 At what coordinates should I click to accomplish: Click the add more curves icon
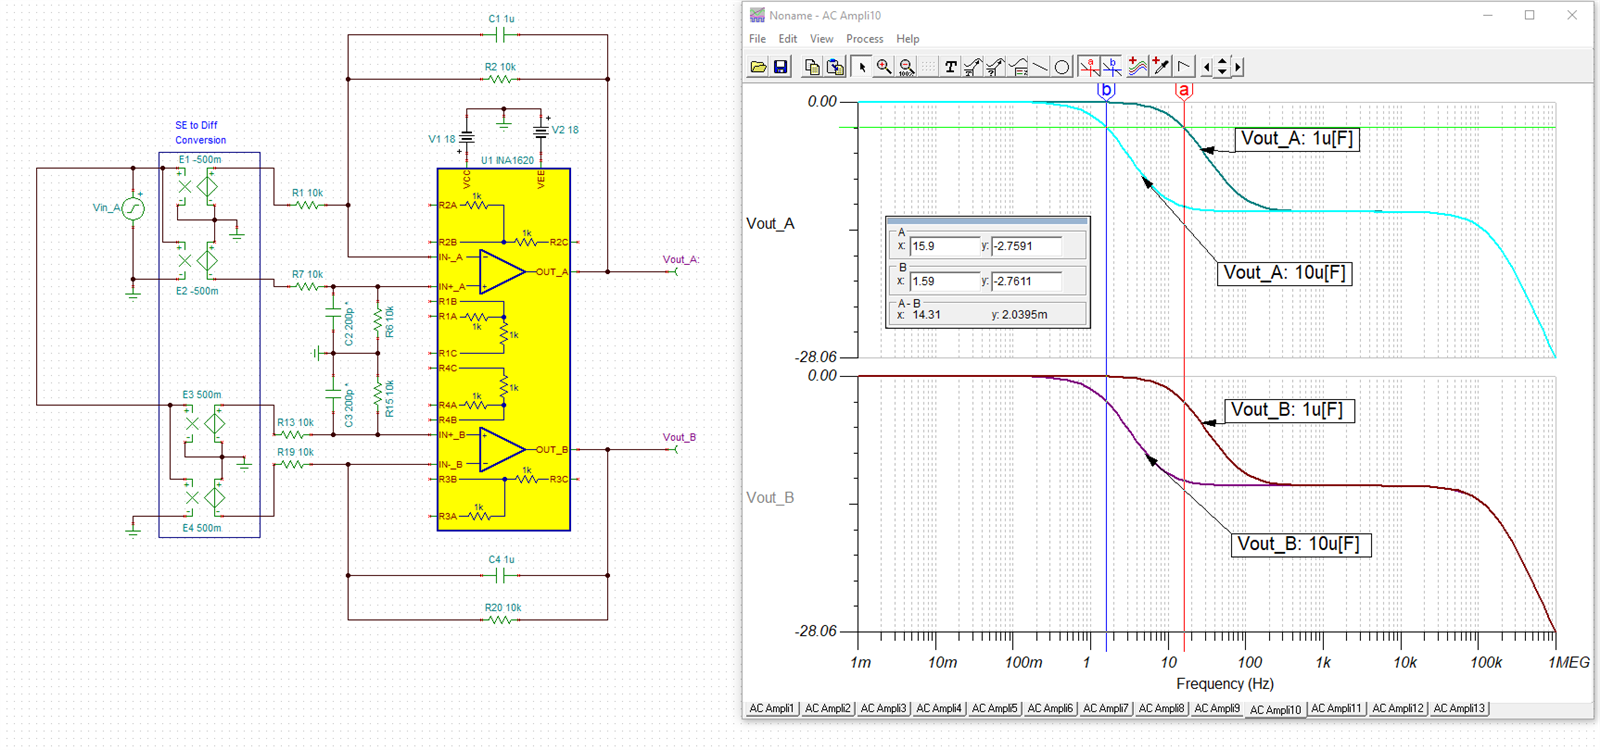(1138, 67)
